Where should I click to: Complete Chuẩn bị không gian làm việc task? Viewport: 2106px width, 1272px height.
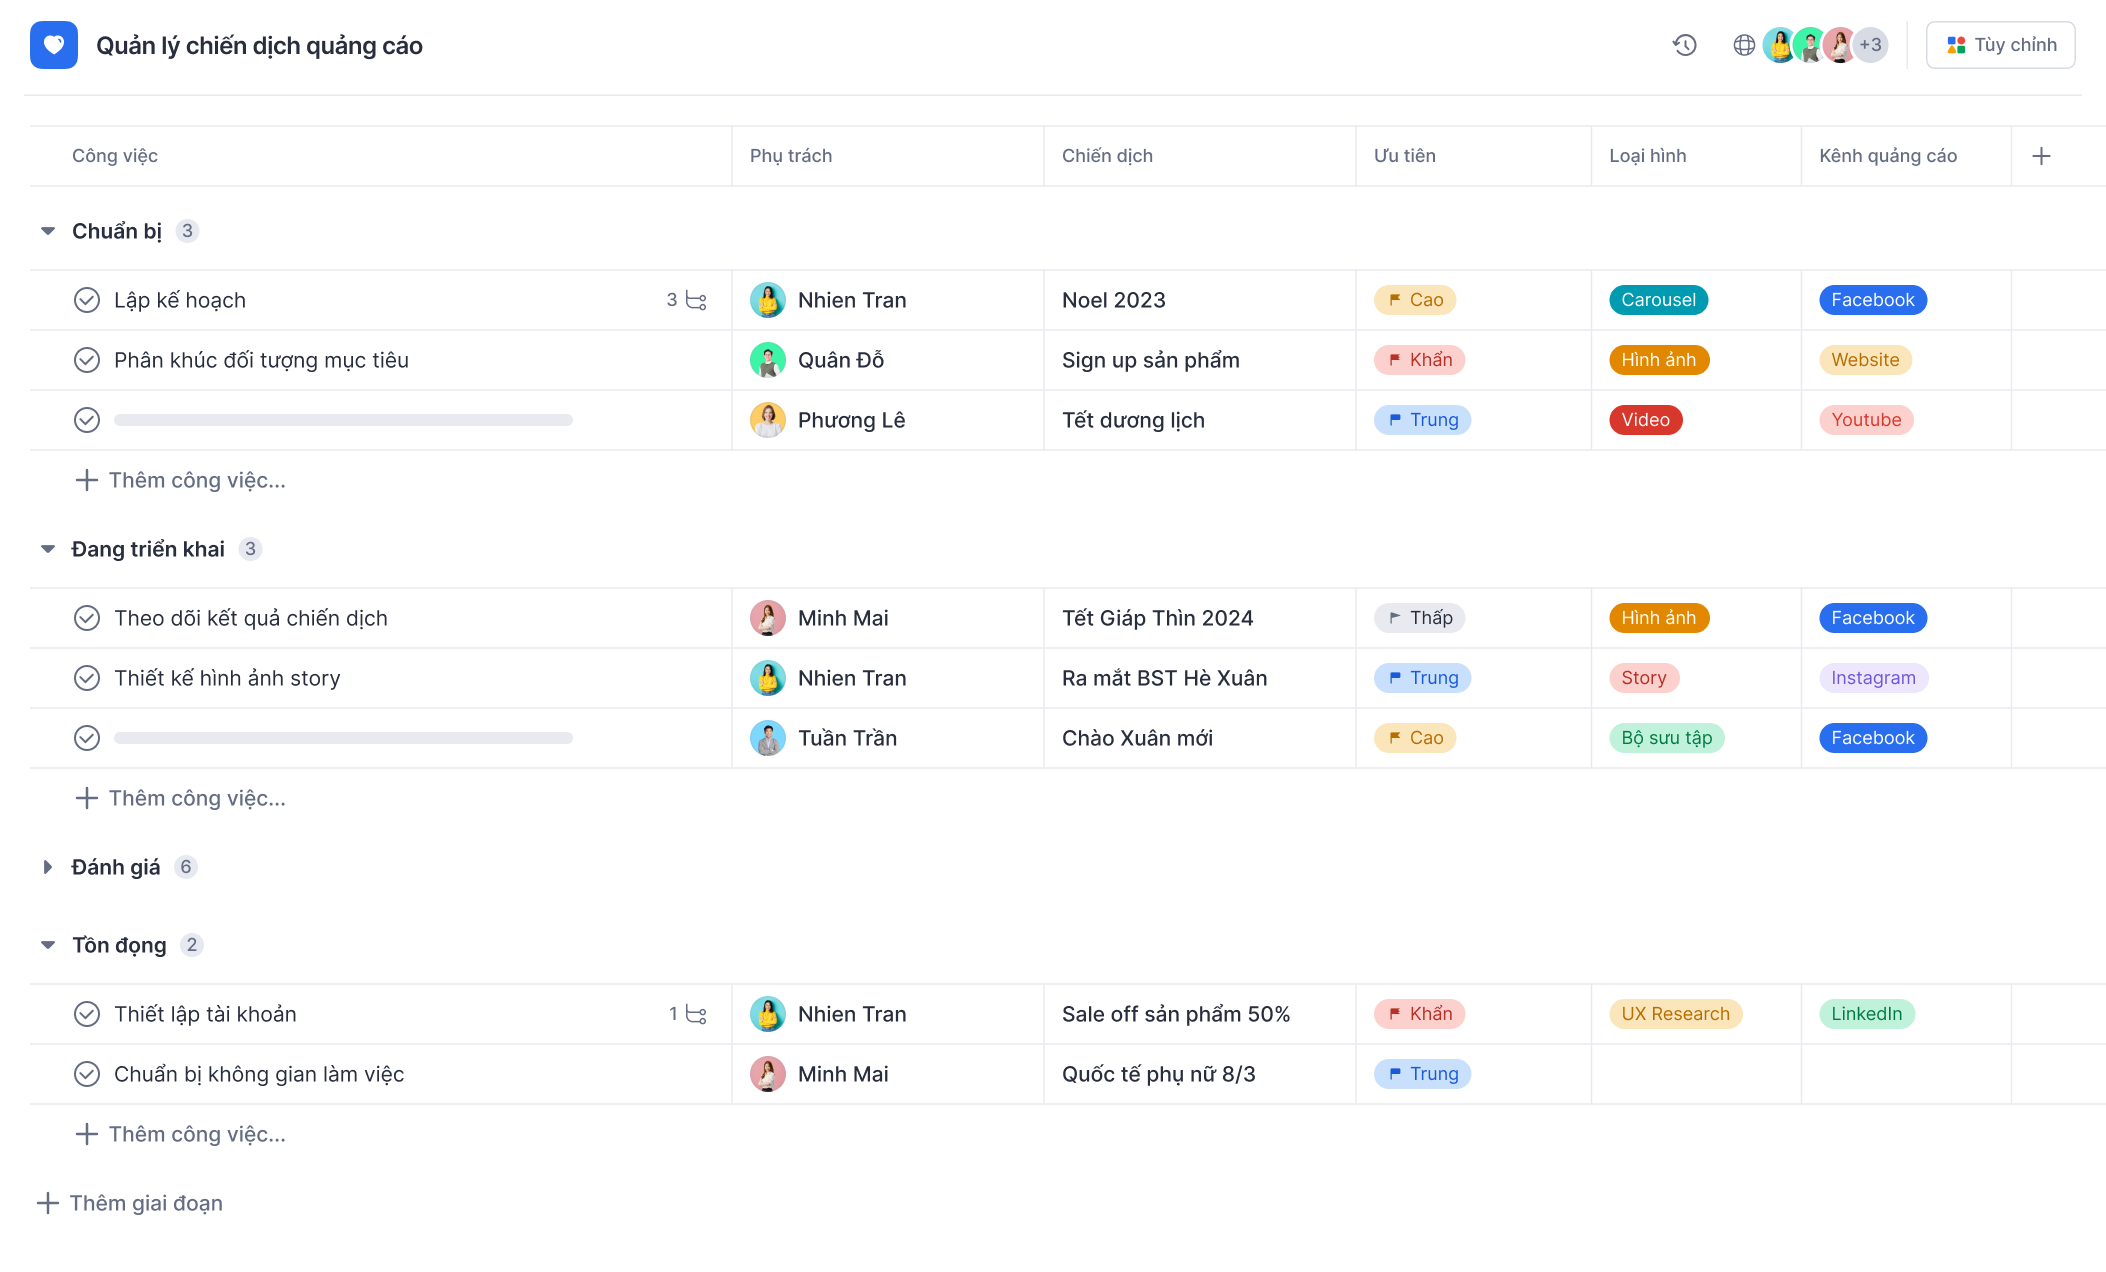tap(87, 1074)
